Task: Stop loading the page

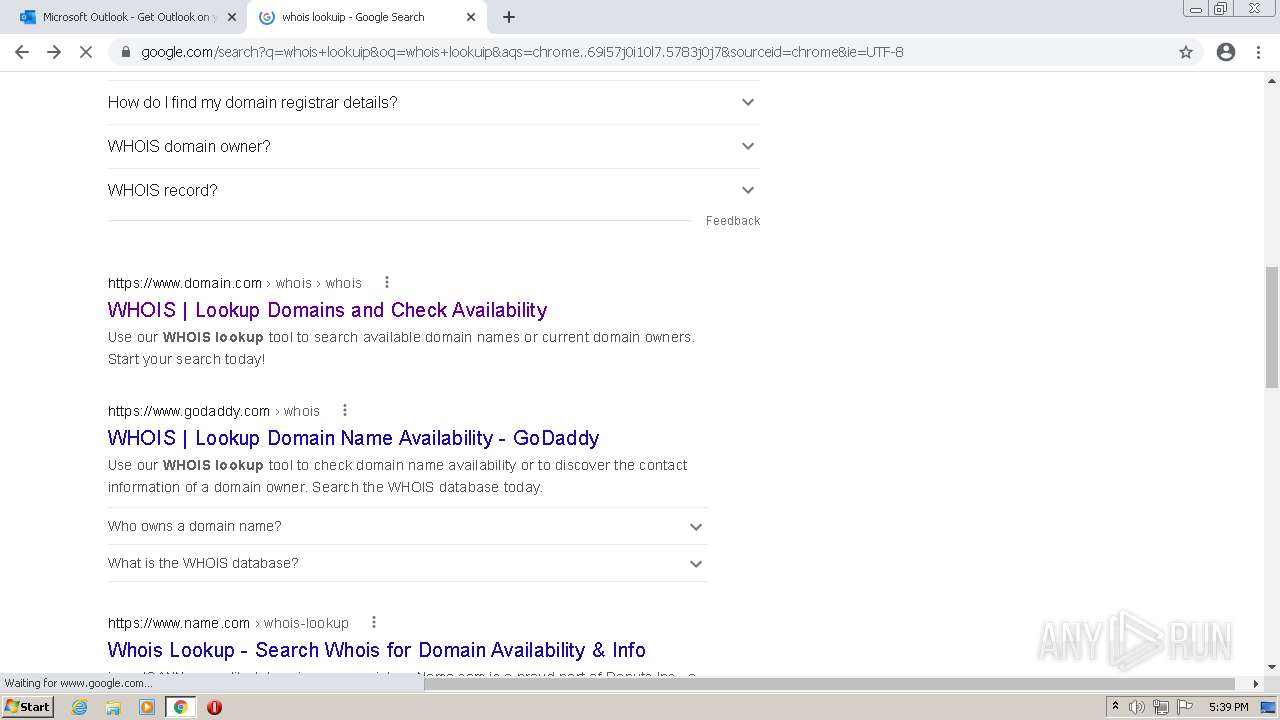Action: (86, 52)
